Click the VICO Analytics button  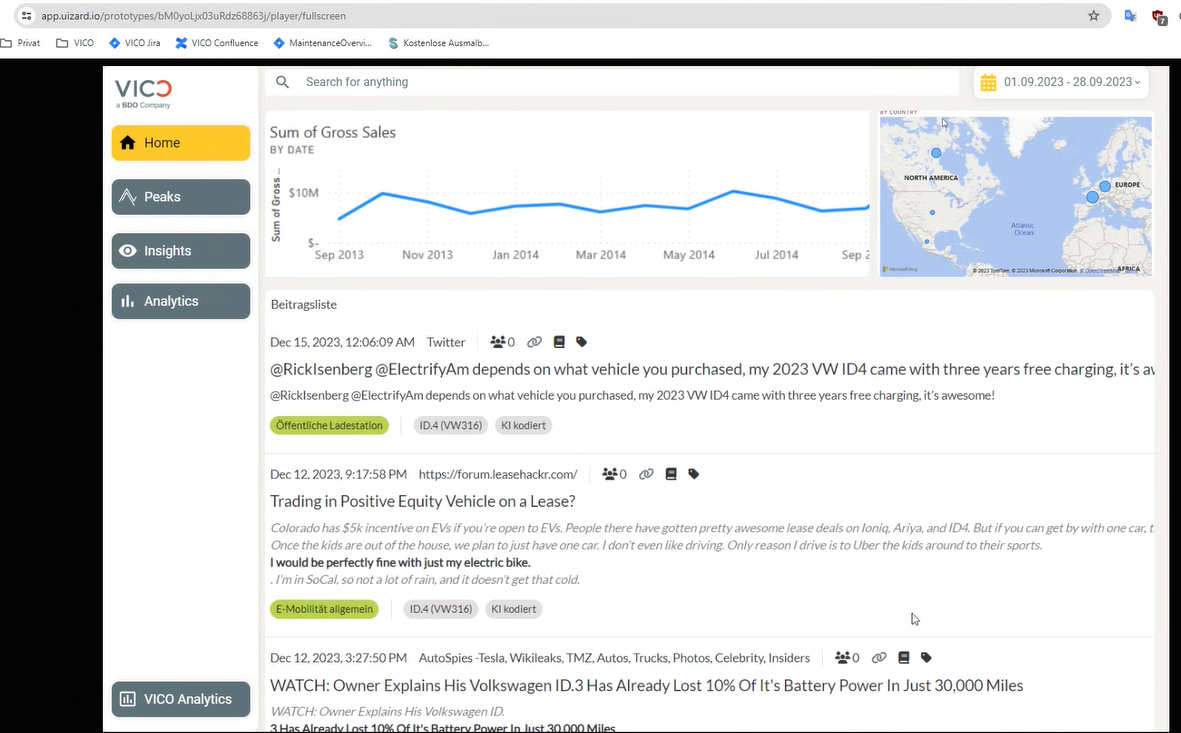click(181, 699)
